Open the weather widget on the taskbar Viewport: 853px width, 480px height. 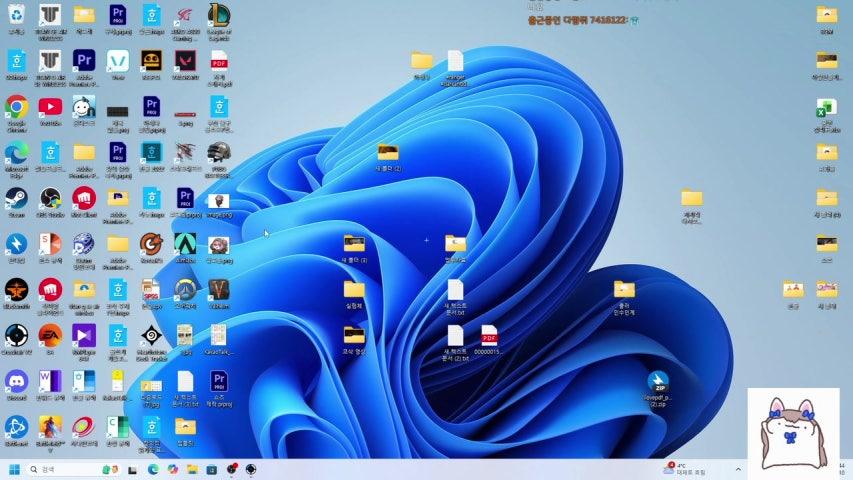pos(685,469)
